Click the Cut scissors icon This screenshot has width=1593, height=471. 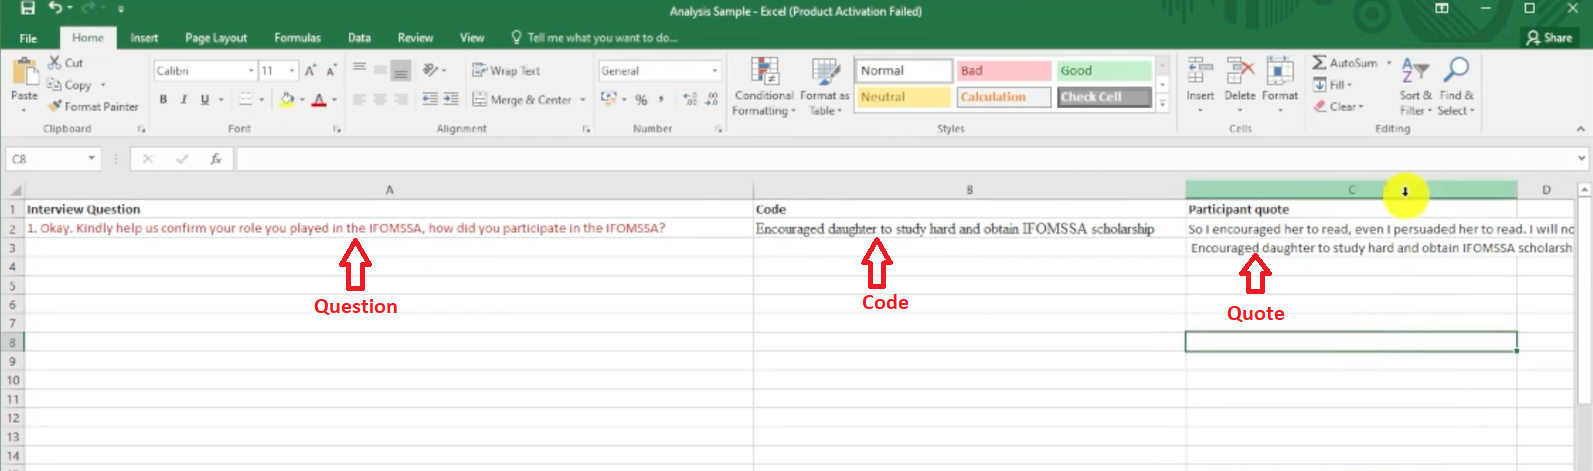55,63
